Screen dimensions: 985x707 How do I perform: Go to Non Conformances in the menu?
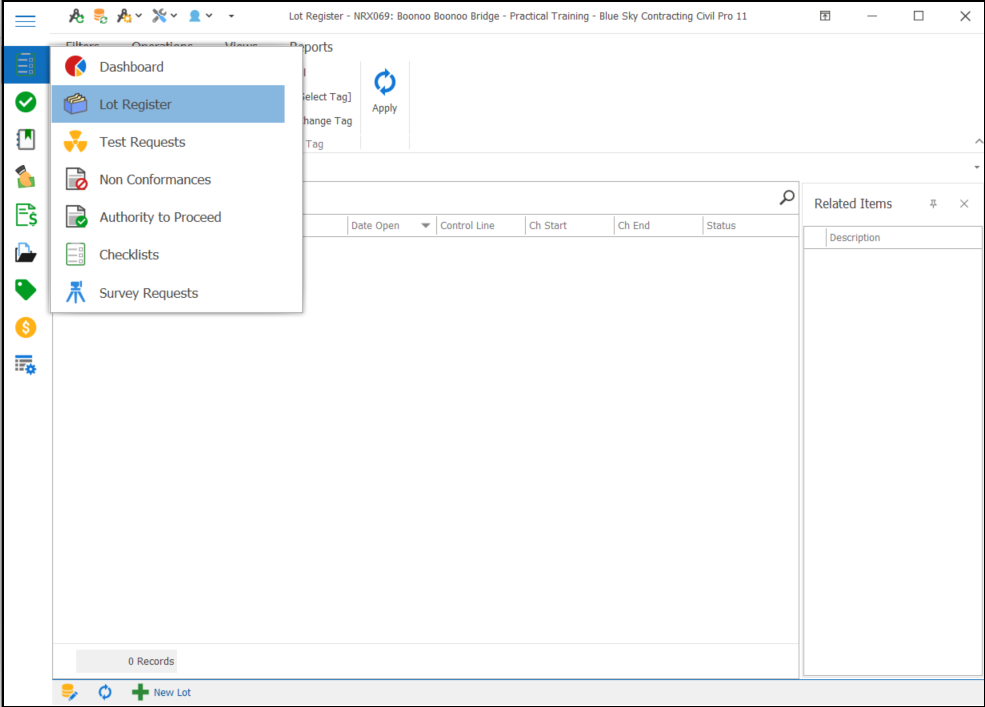click(x=168, y=180)
